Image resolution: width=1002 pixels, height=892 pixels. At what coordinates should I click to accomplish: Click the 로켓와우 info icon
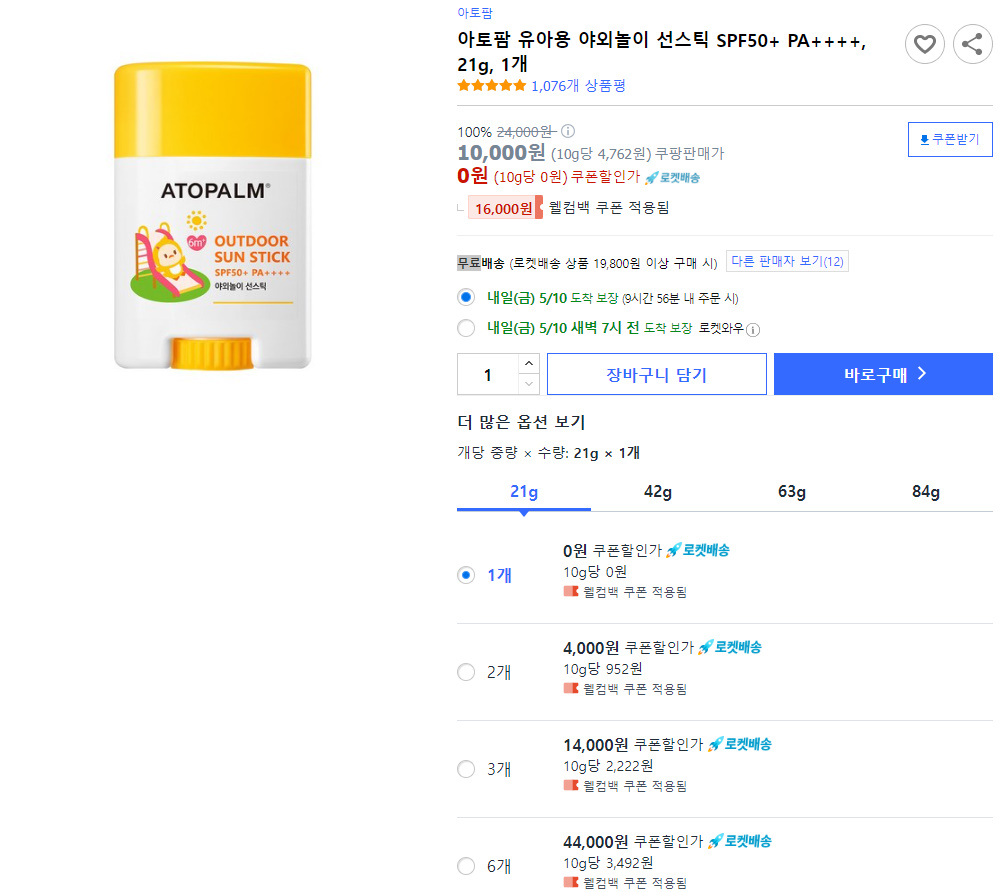[x=753, y=330]
